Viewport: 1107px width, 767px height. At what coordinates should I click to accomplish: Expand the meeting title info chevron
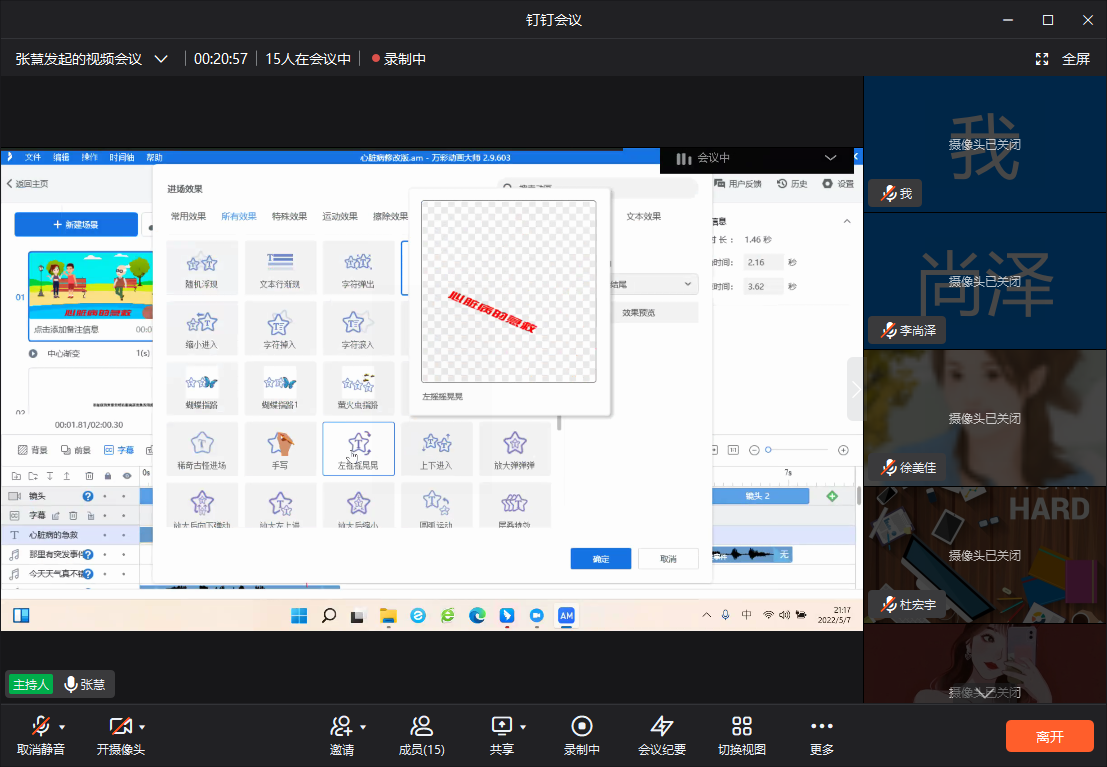tap(161, 59)
